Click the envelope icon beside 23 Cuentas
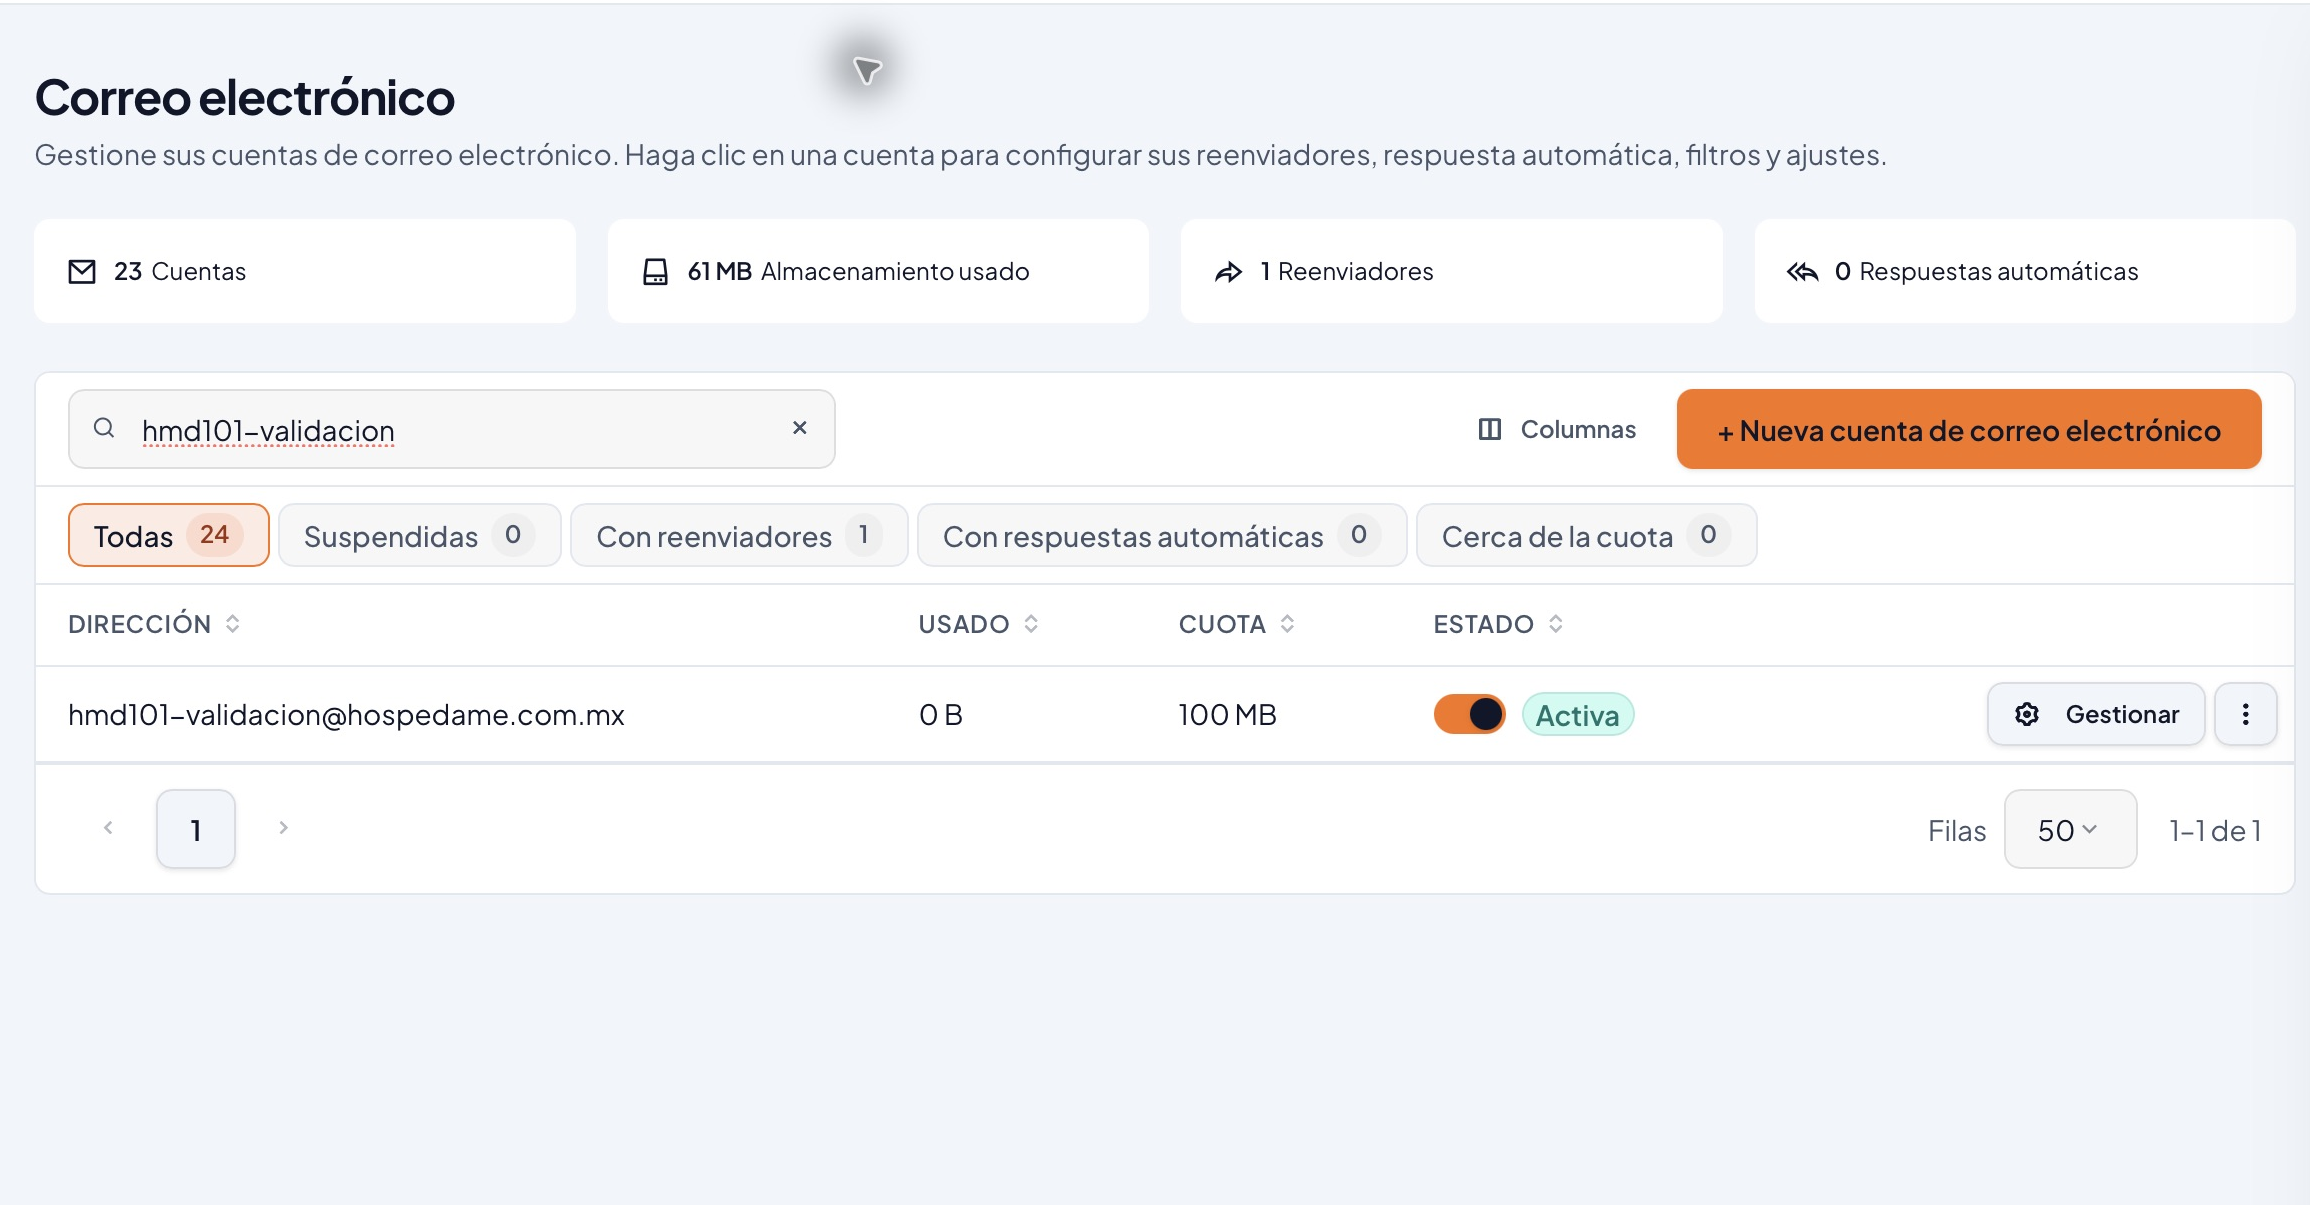The width and height of the screenshot is (2310, 1205). [x=82, y=272]
